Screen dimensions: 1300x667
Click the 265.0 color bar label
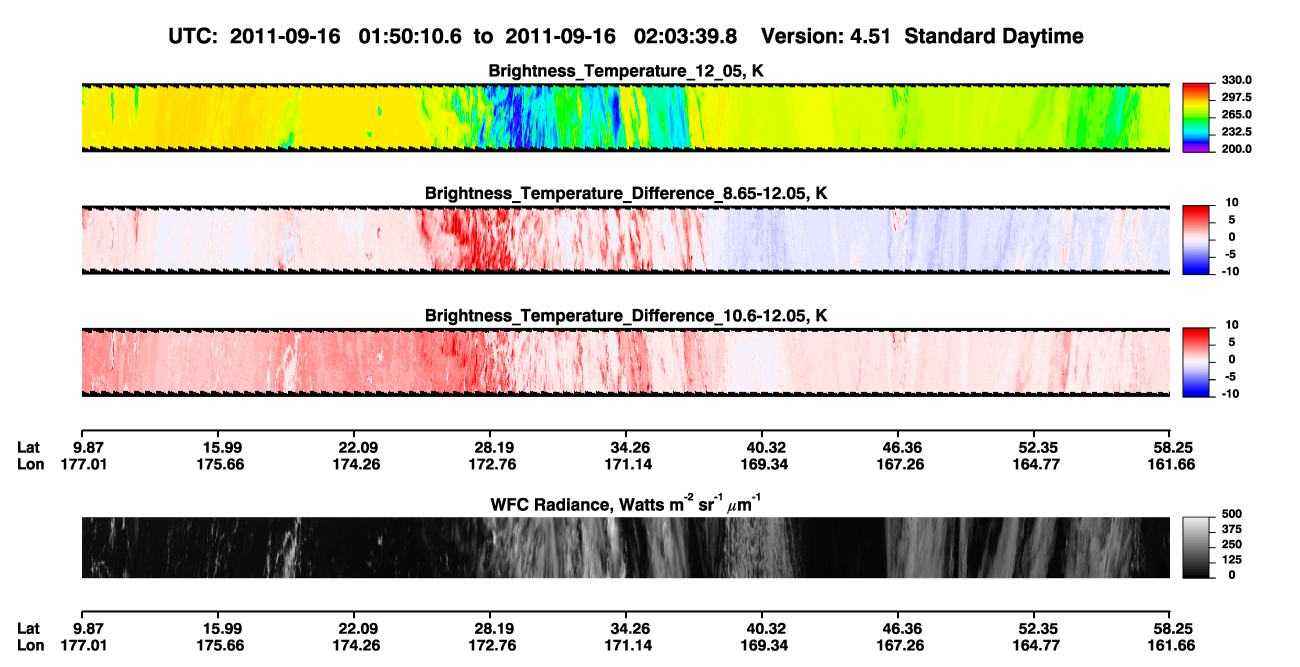coord(1235,114)
